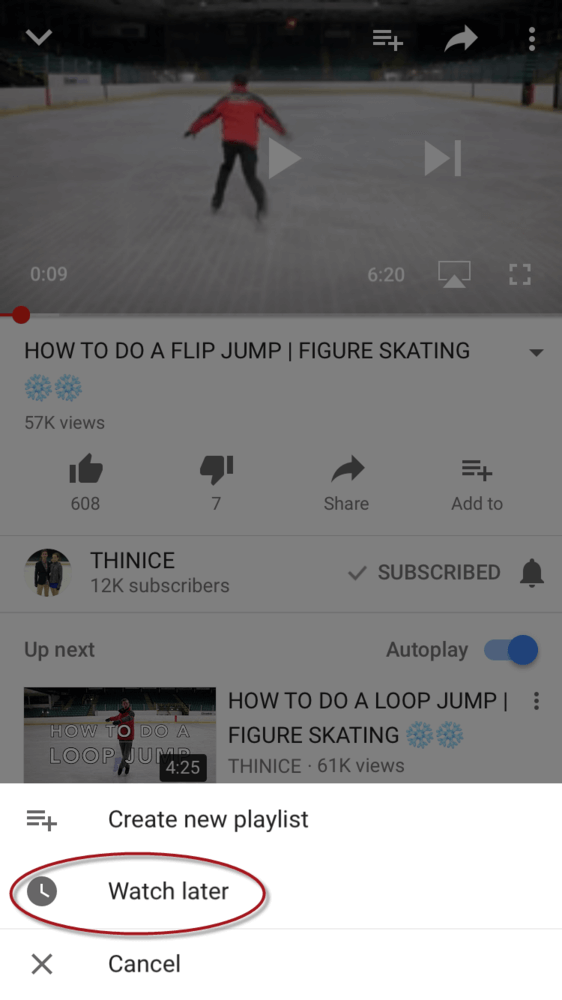This screenshot has width=562, height=1000.
Task: Open options for the Loop Jump video
Action: pos(536,701)
